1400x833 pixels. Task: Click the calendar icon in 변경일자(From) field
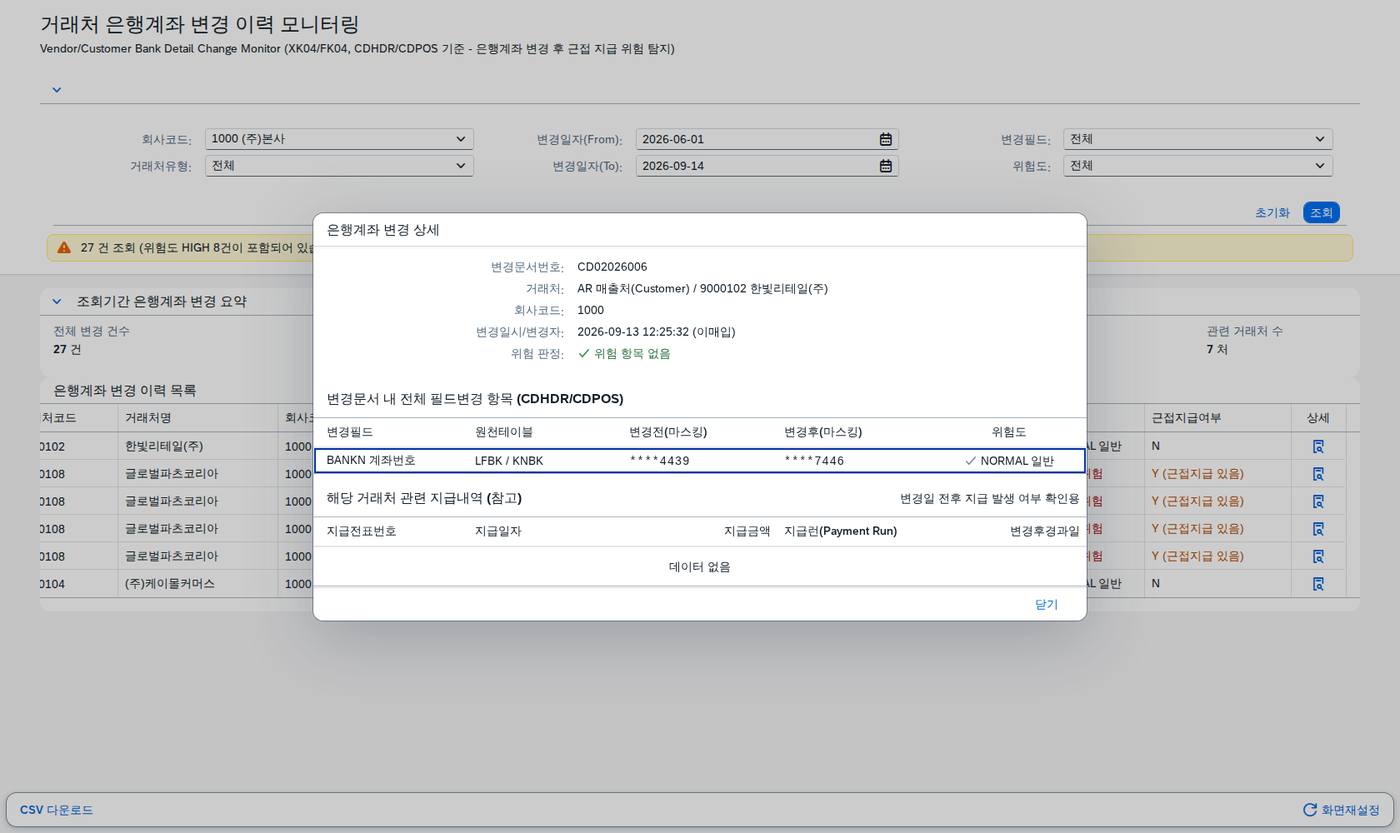tap(885, 139)
